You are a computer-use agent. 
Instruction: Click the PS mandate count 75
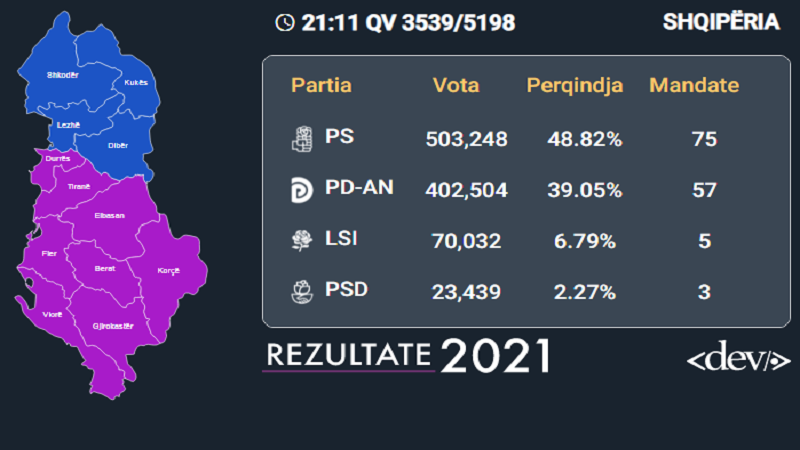[x=705, y=139]
